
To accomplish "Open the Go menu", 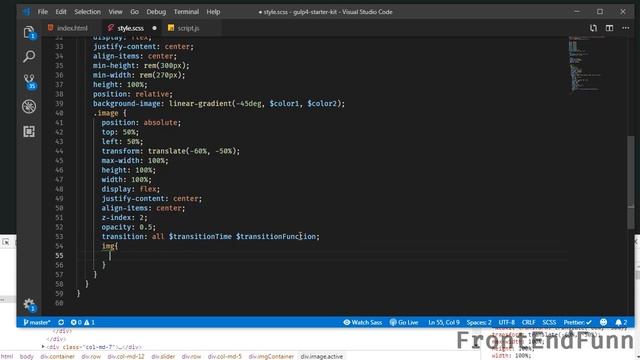I will click(134, 12).
